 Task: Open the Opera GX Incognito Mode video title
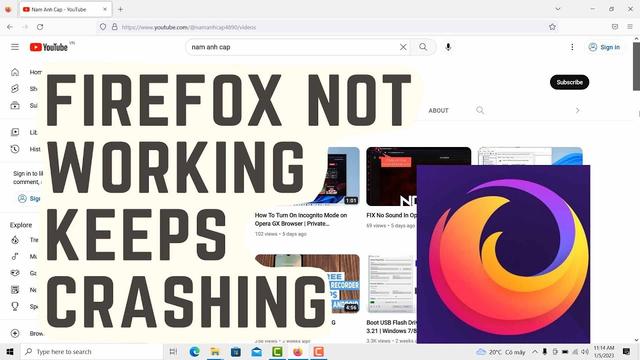[301, 219]
